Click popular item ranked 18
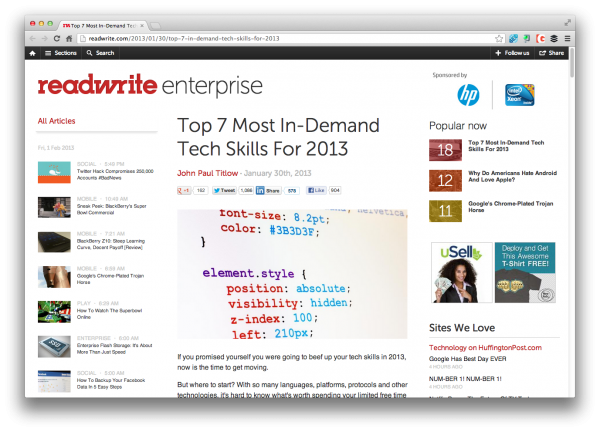 tap(445, 150)
